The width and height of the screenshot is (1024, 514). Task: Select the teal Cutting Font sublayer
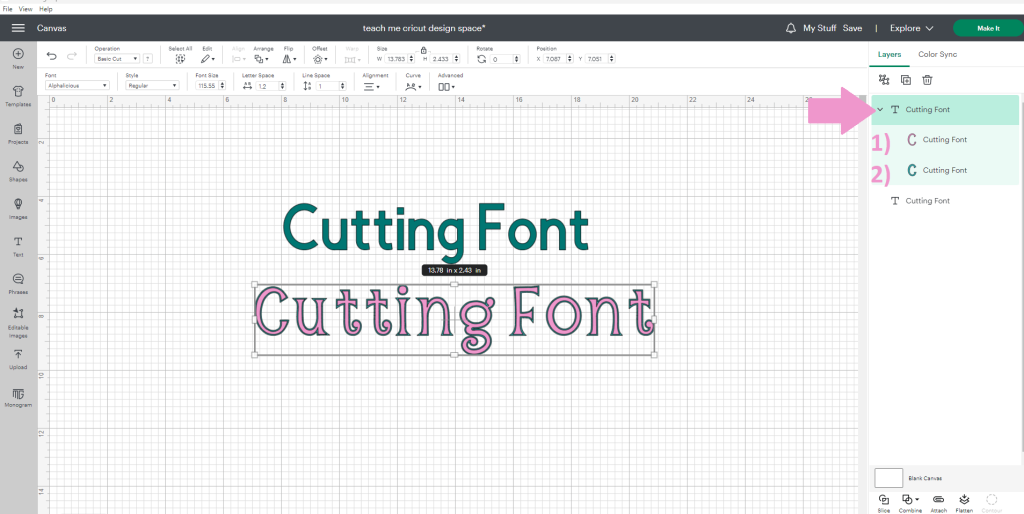(x=945, y=170)
